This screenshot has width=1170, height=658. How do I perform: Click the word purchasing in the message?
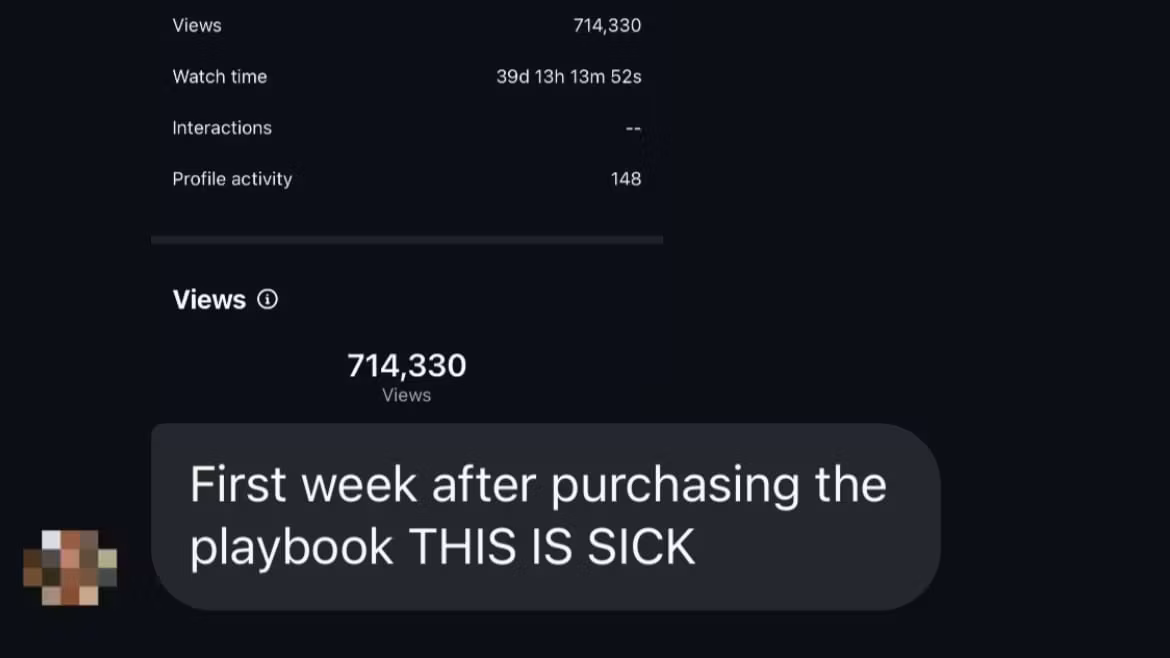[x=676, y=487]
